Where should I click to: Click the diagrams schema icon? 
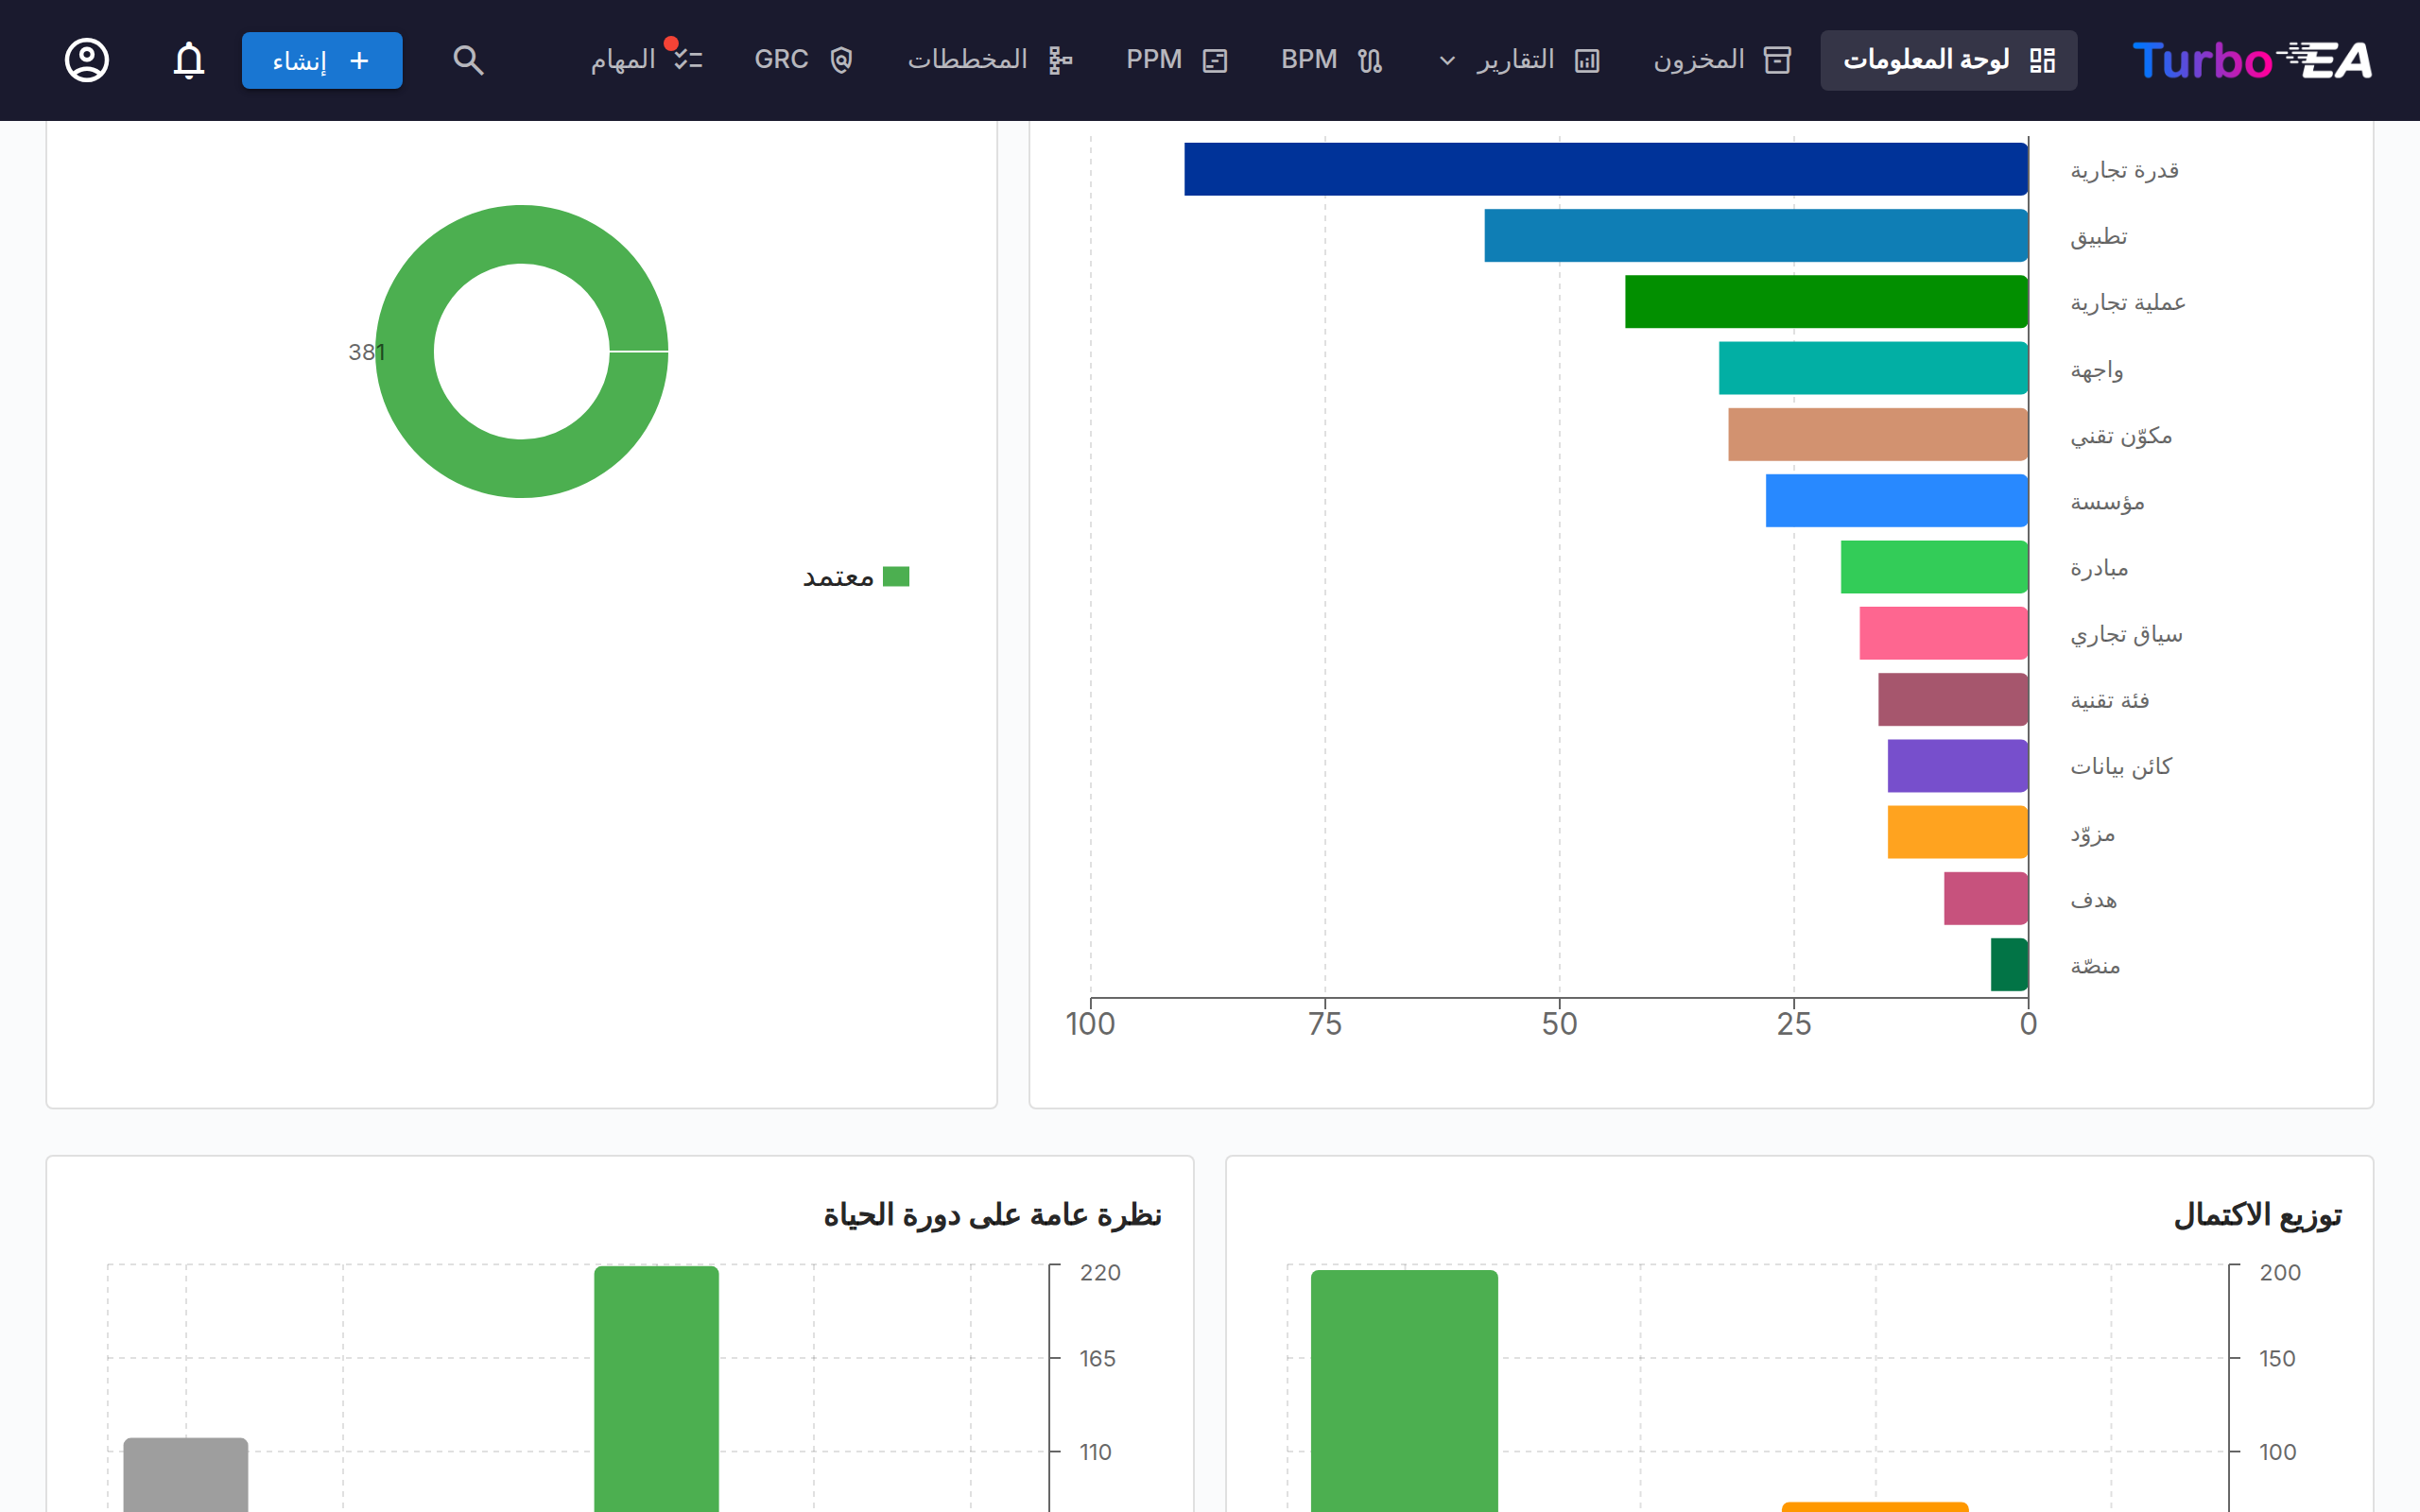(x=1060, y=60)
